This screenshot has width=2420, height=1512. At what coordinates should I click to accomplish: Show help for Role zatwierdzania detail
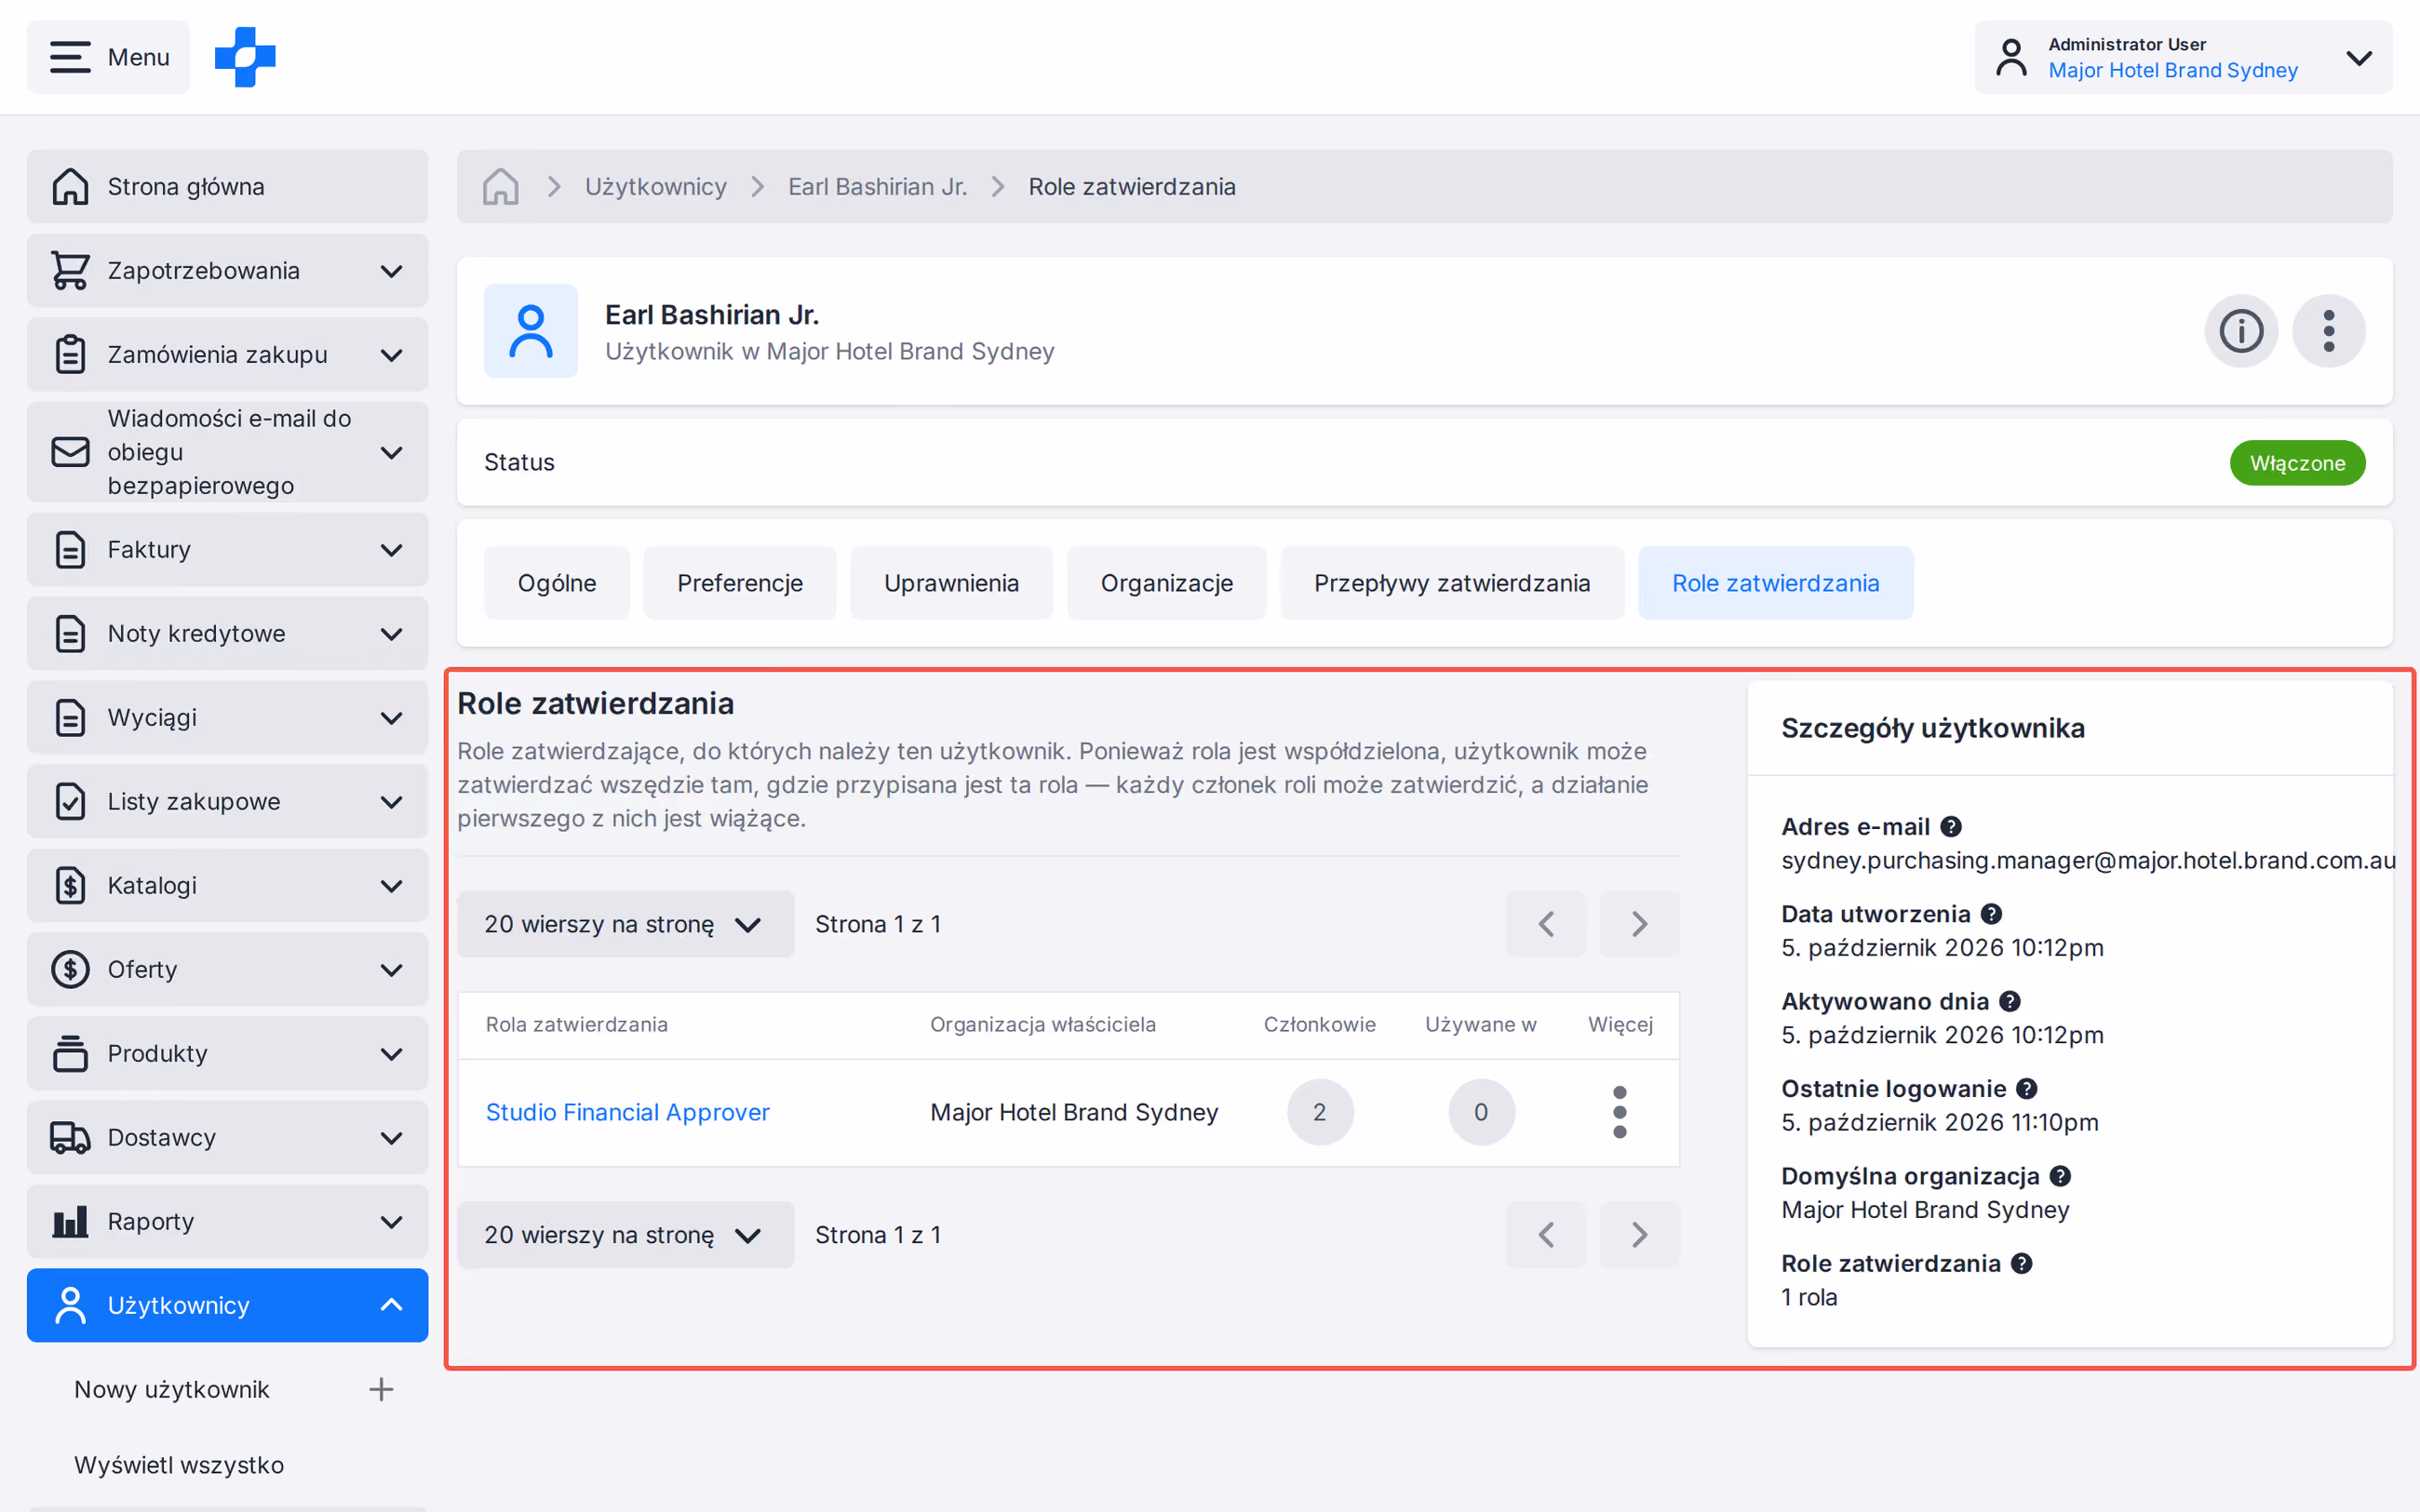coord(2022,1264)
